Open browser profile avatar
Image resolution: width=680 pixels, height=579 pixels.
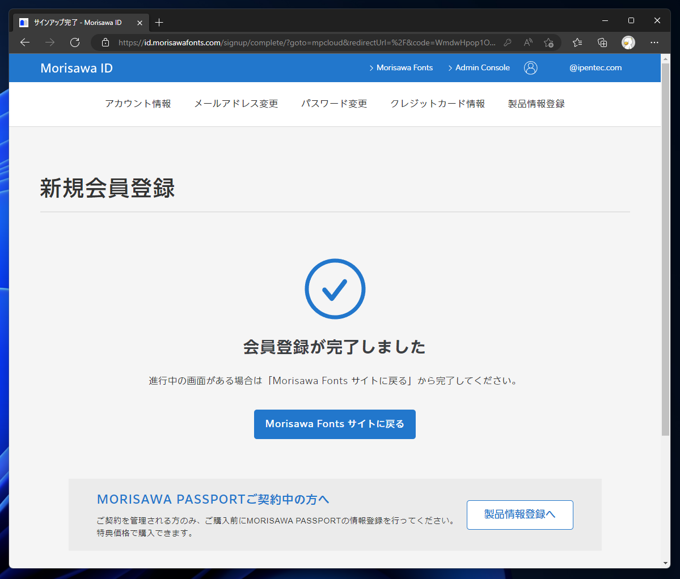click(628, 43)
